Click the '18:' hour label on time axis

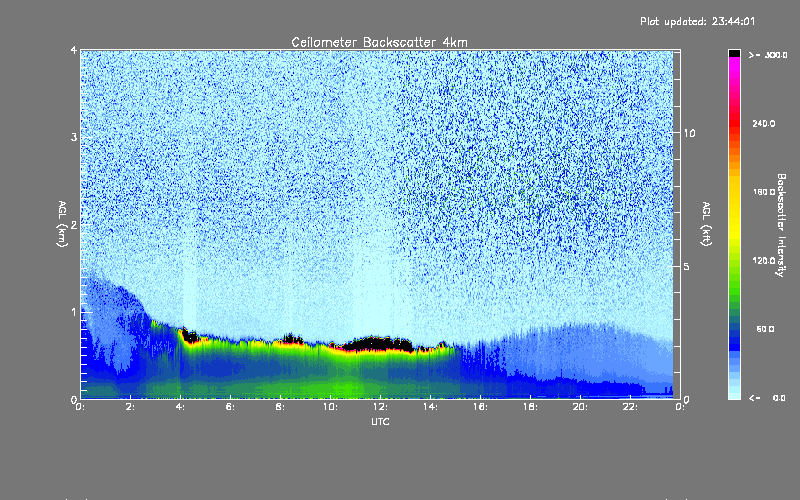coord(530,407)
